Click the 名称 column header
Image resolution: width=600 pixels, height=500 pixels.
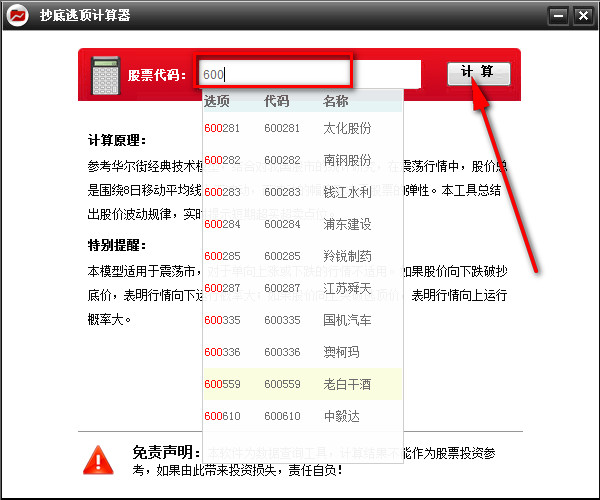click(336, 101)
